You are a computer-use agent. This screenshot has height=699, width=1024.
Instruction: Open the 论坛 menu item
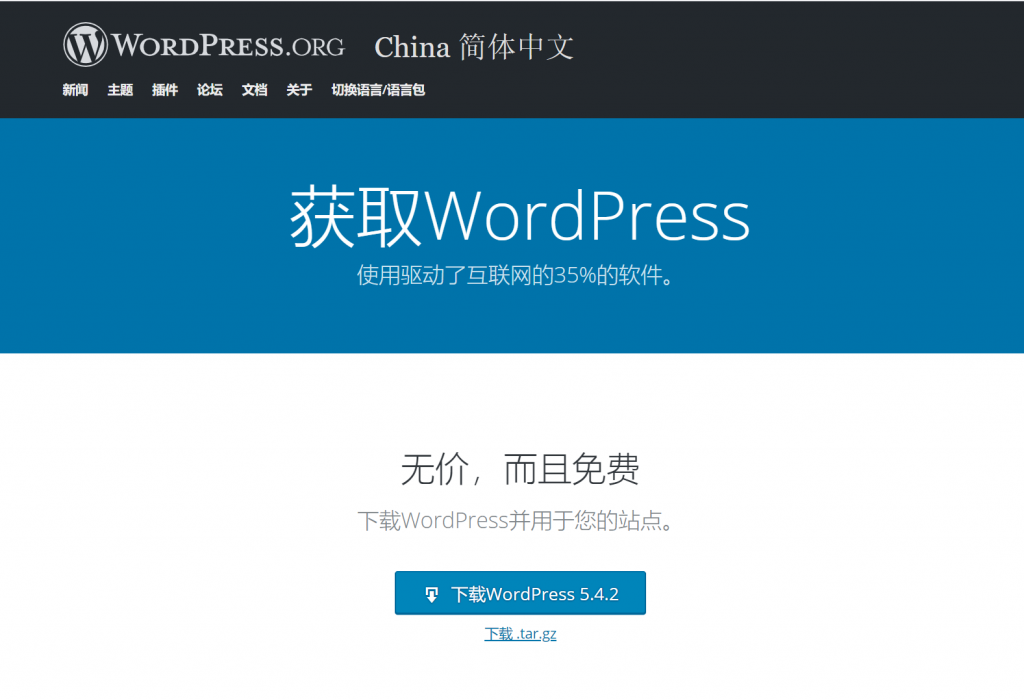coord(210,90)
